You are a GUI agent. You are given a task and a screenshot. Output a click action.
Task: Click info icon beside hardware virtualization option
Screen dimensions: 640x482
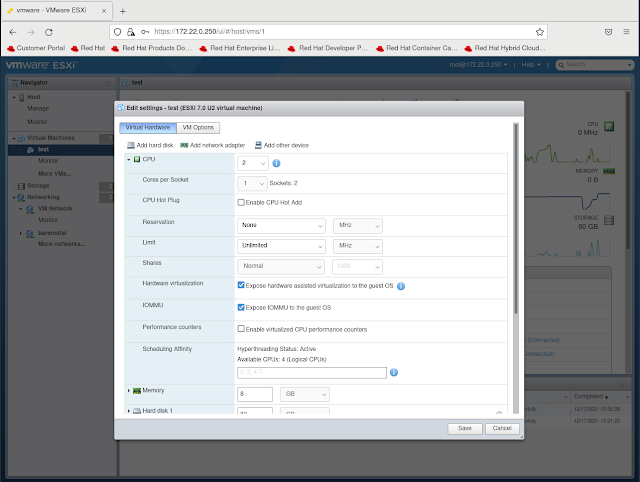click(x=401, y=286)
